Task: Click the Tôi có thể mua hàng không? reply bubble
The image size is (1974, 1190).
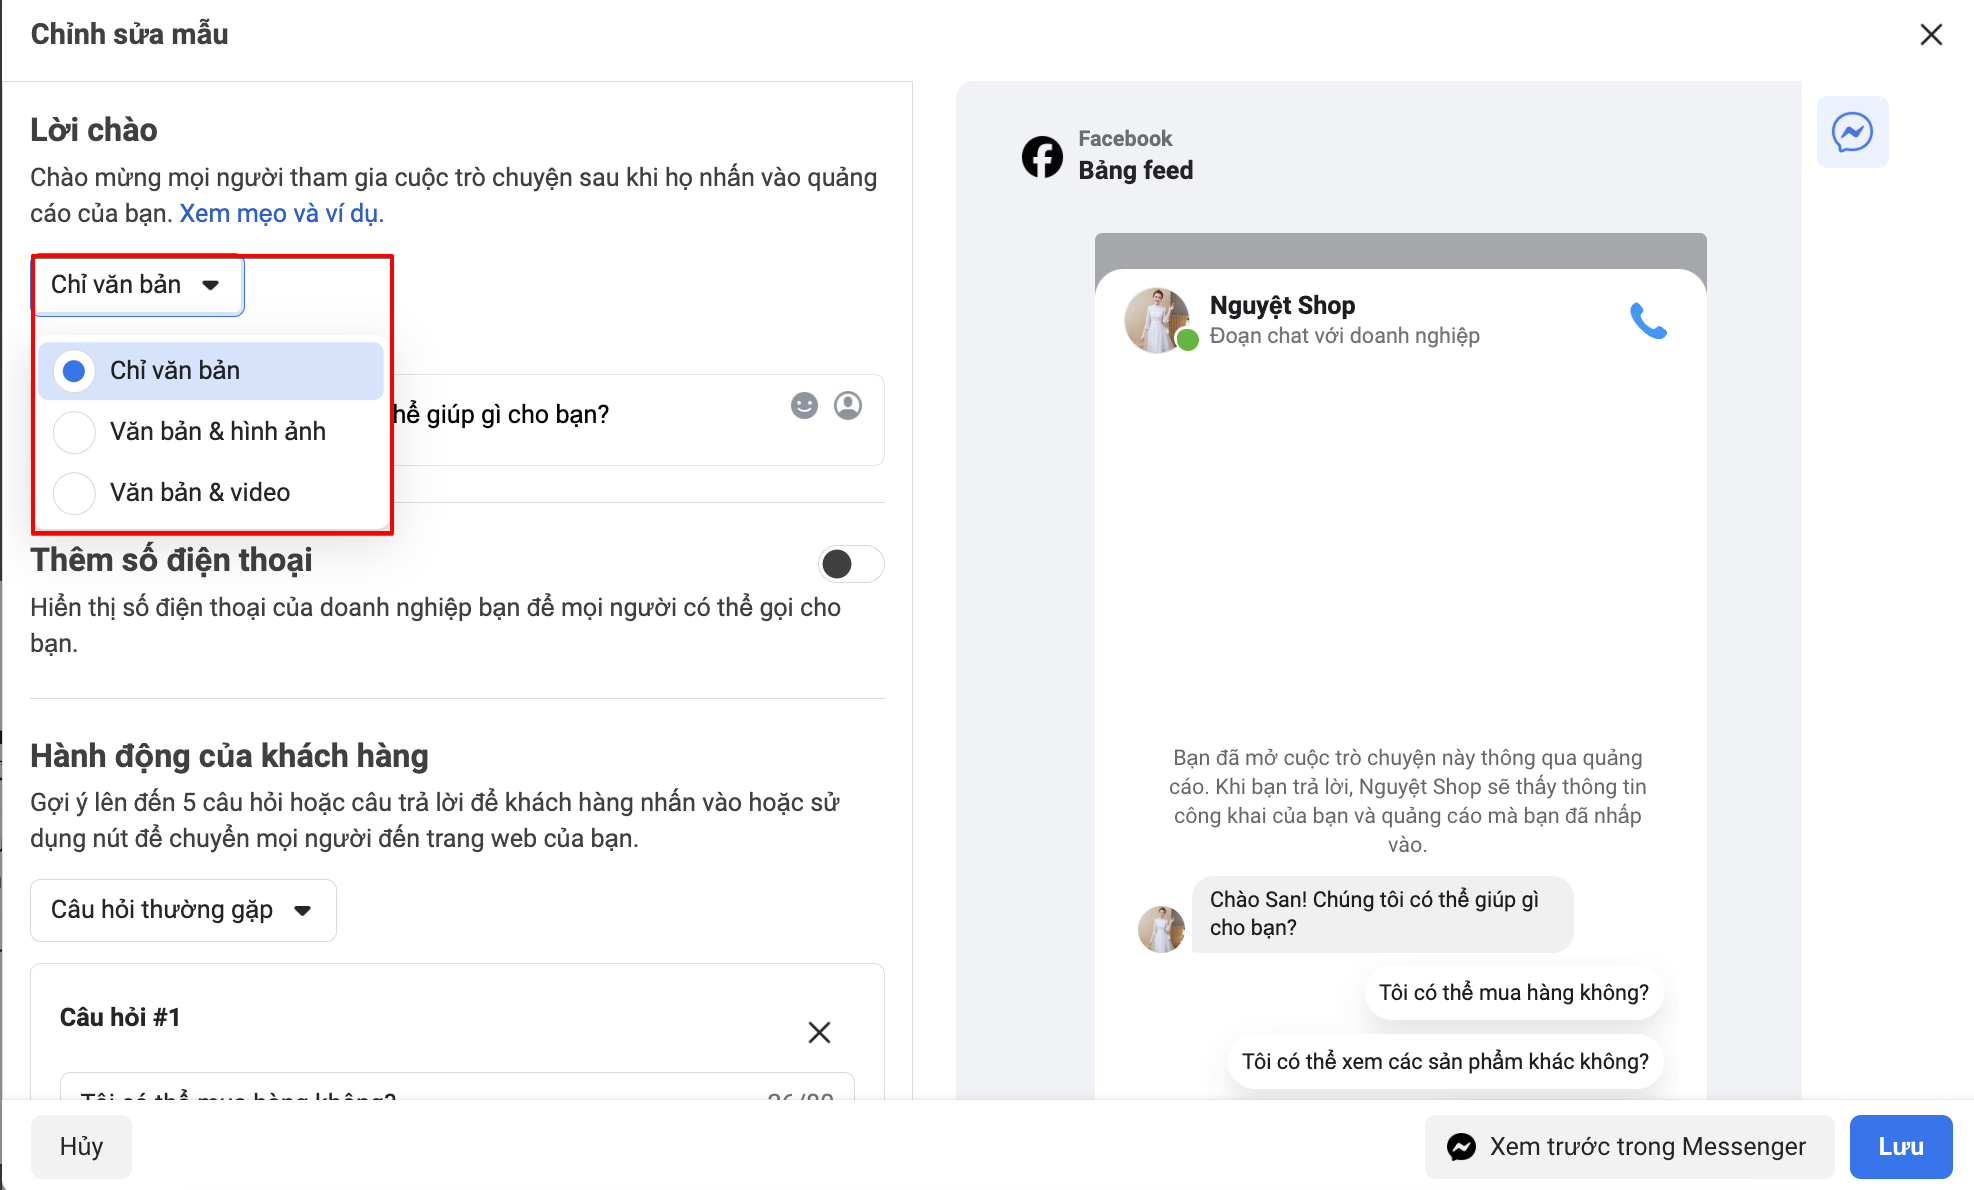Action: tap(1513, 992)
